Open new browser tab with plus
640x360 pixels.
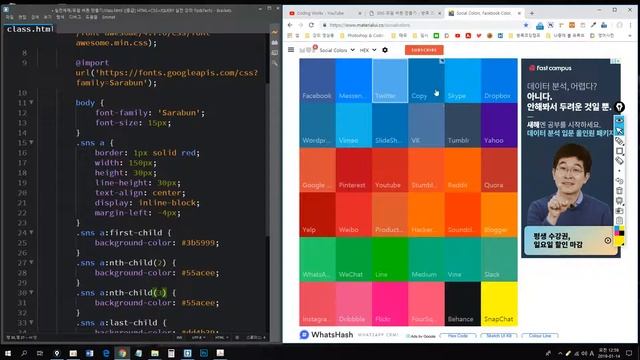(x=531, y=13)
